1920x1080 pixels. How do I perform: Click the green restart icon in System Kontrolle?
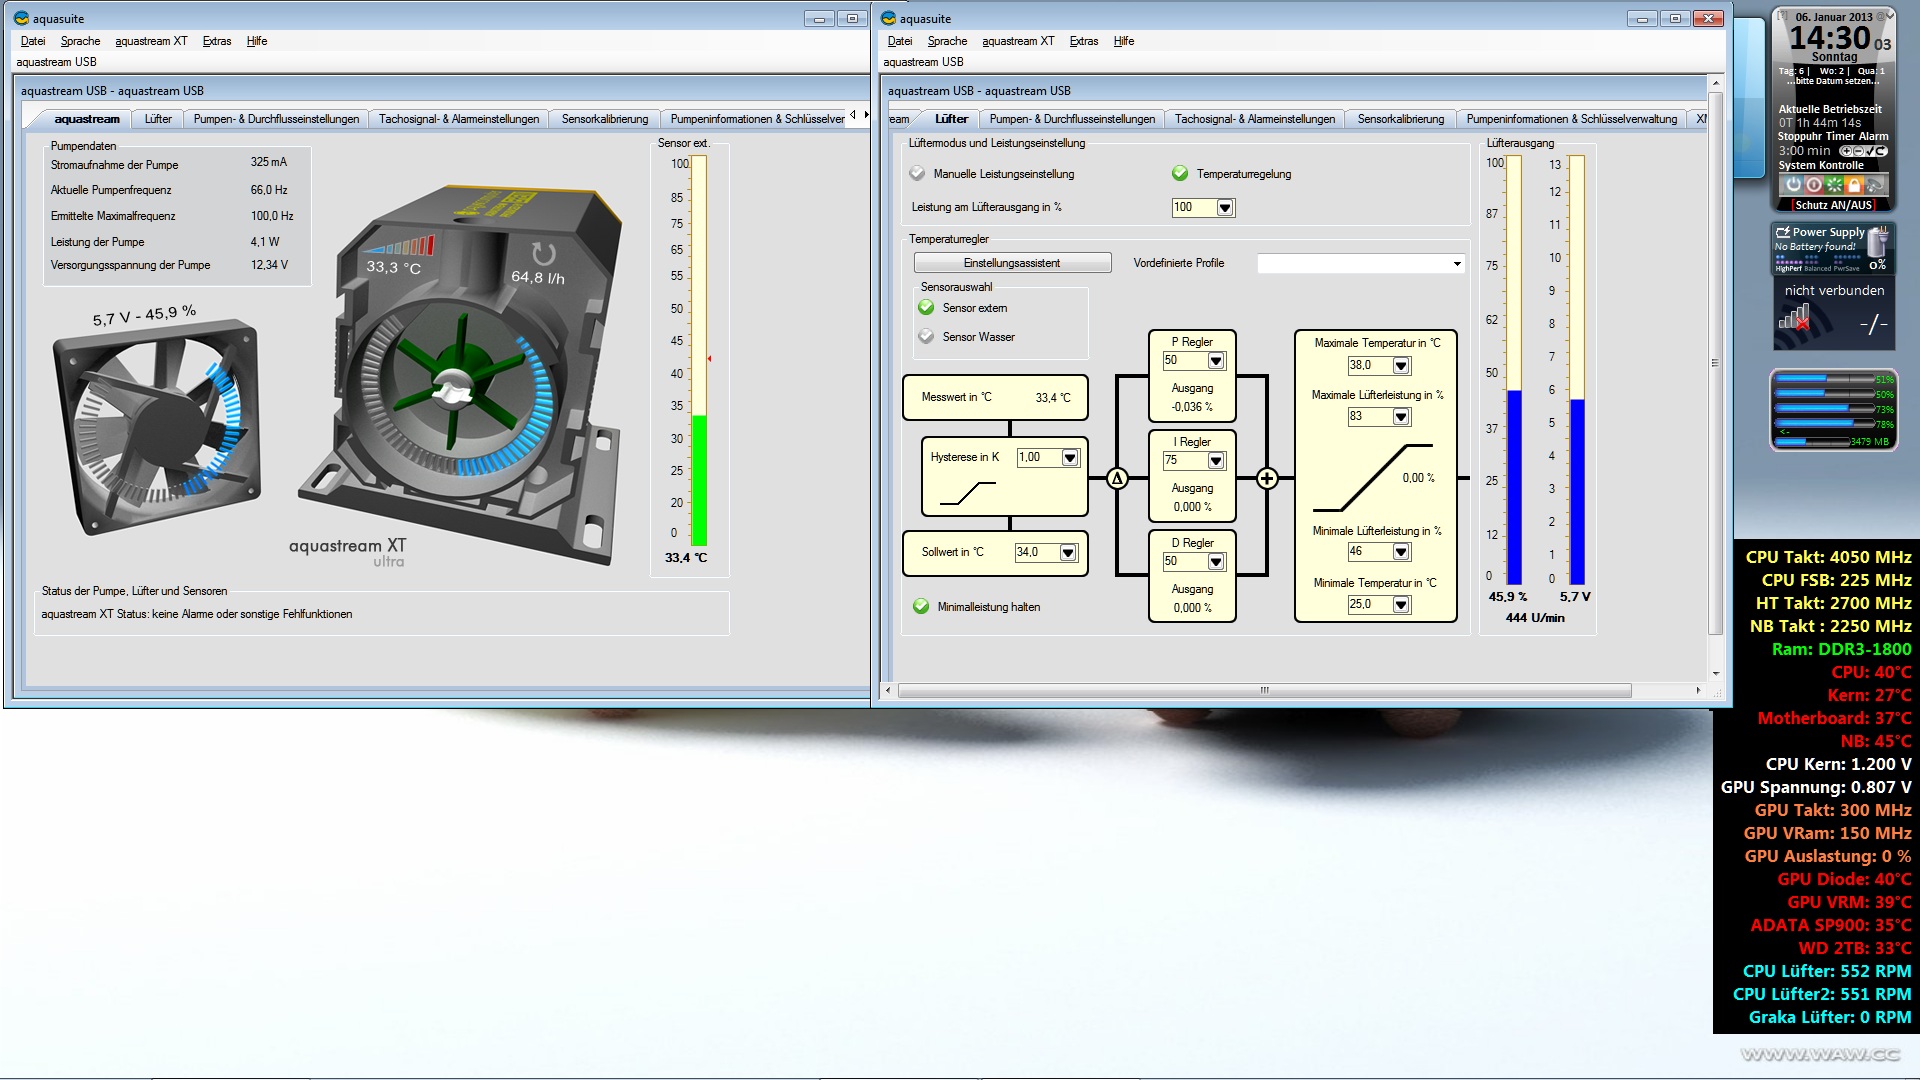1834,185
